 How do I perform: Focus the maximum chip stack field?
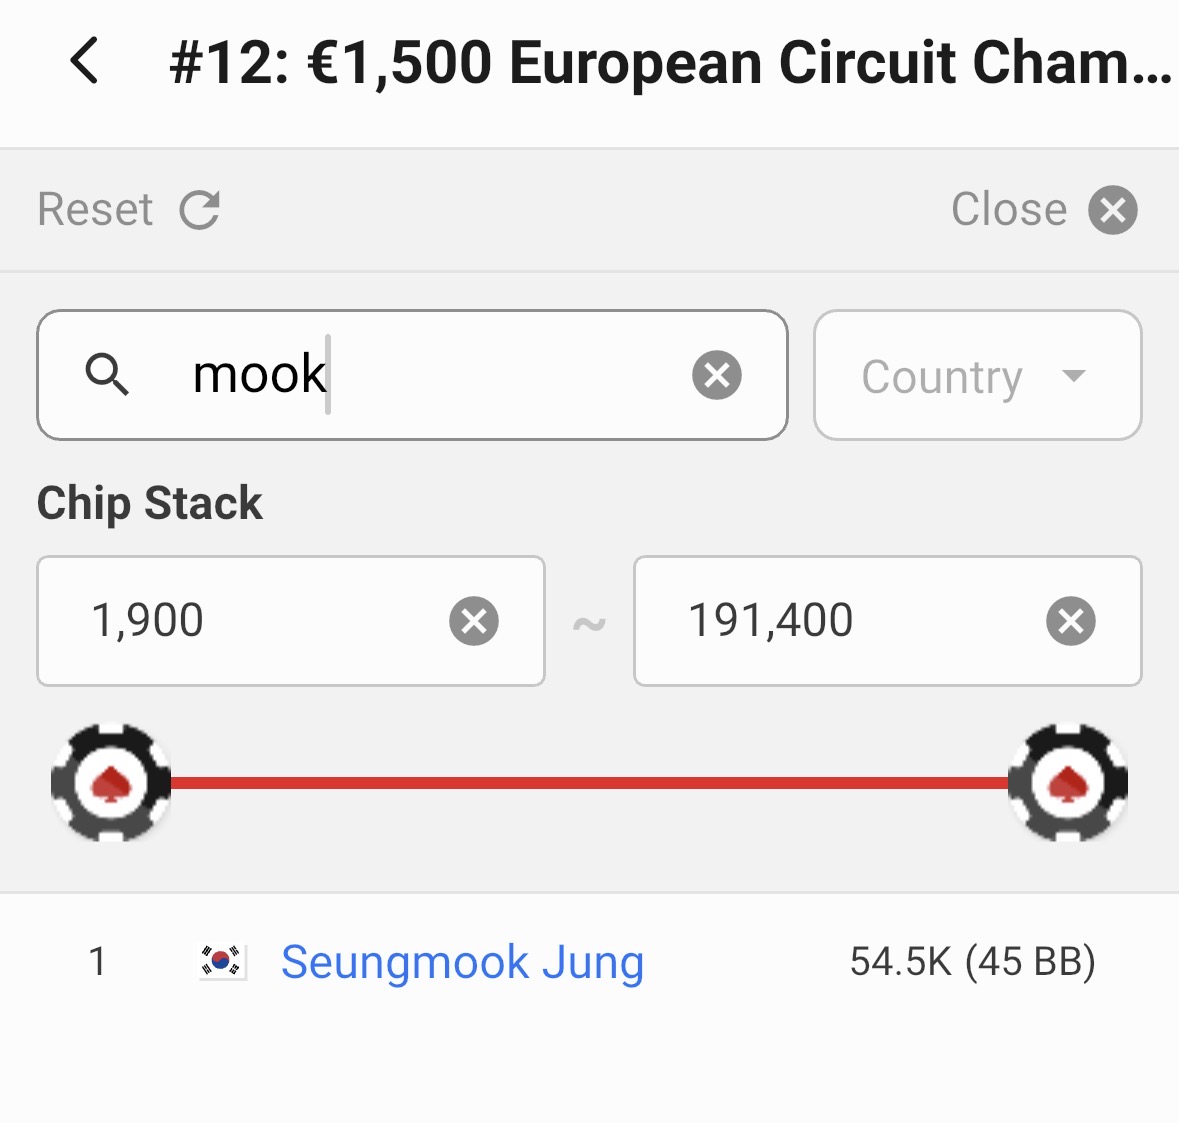[850, 621]
